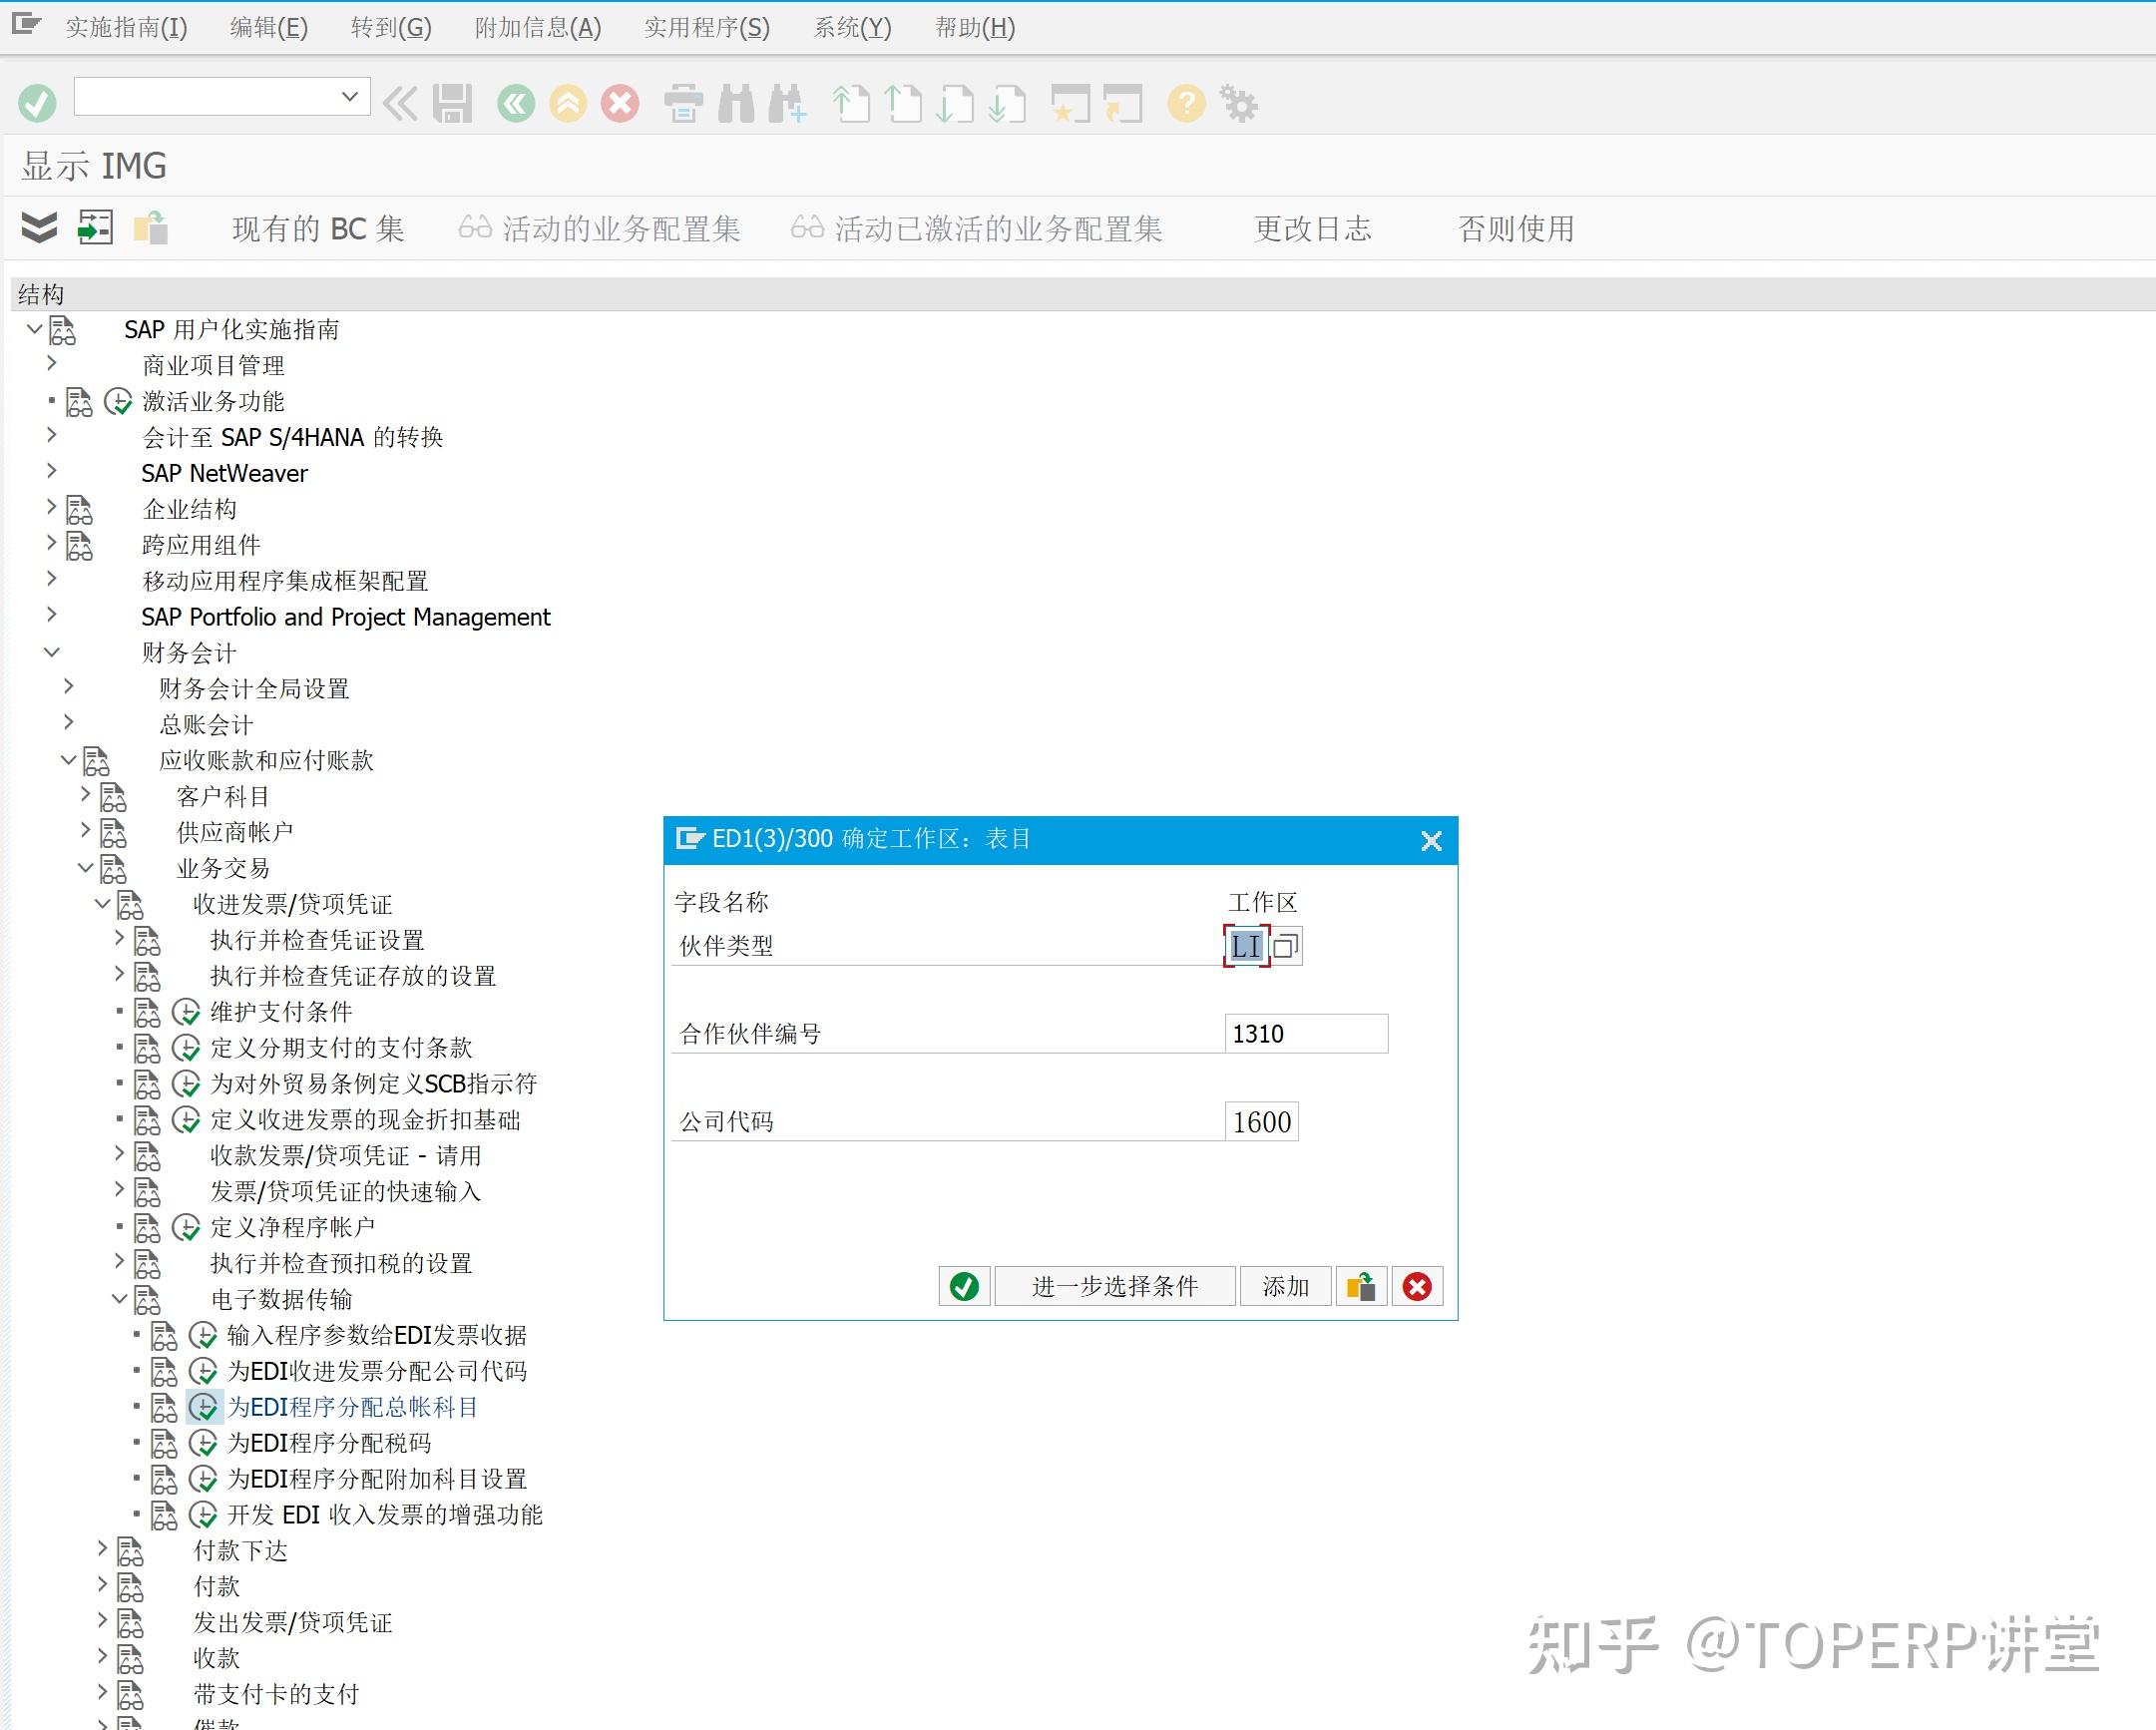Click the red cancel icon in the dialog
The height and width of the screenshot is (1730, 2156).
click(x=1417, y=1287)
